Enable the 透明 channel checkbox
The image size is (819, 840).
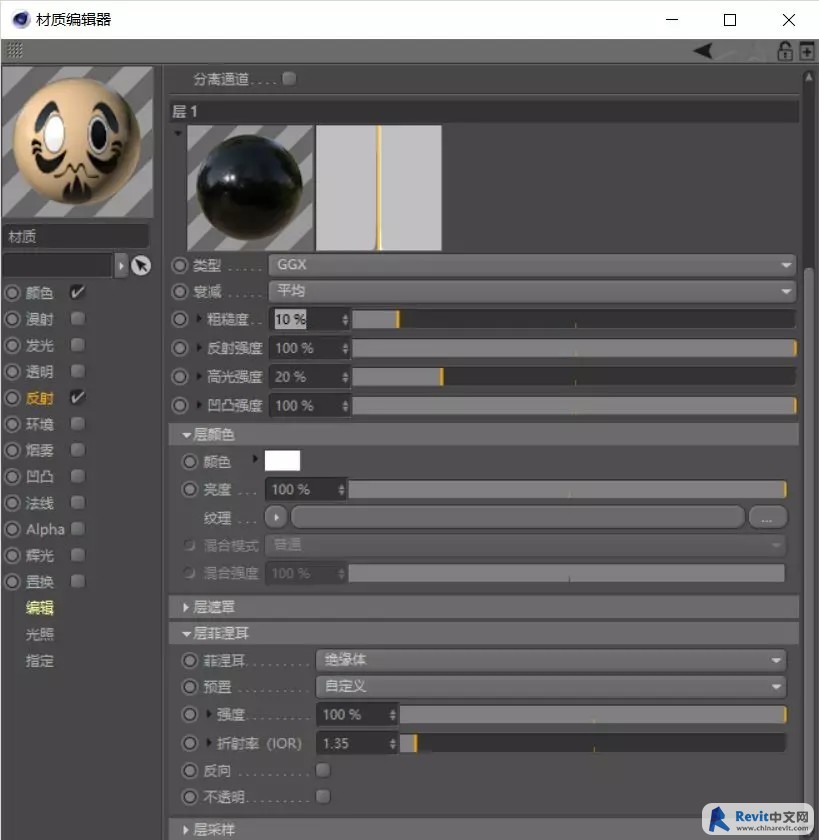point(78,371)
